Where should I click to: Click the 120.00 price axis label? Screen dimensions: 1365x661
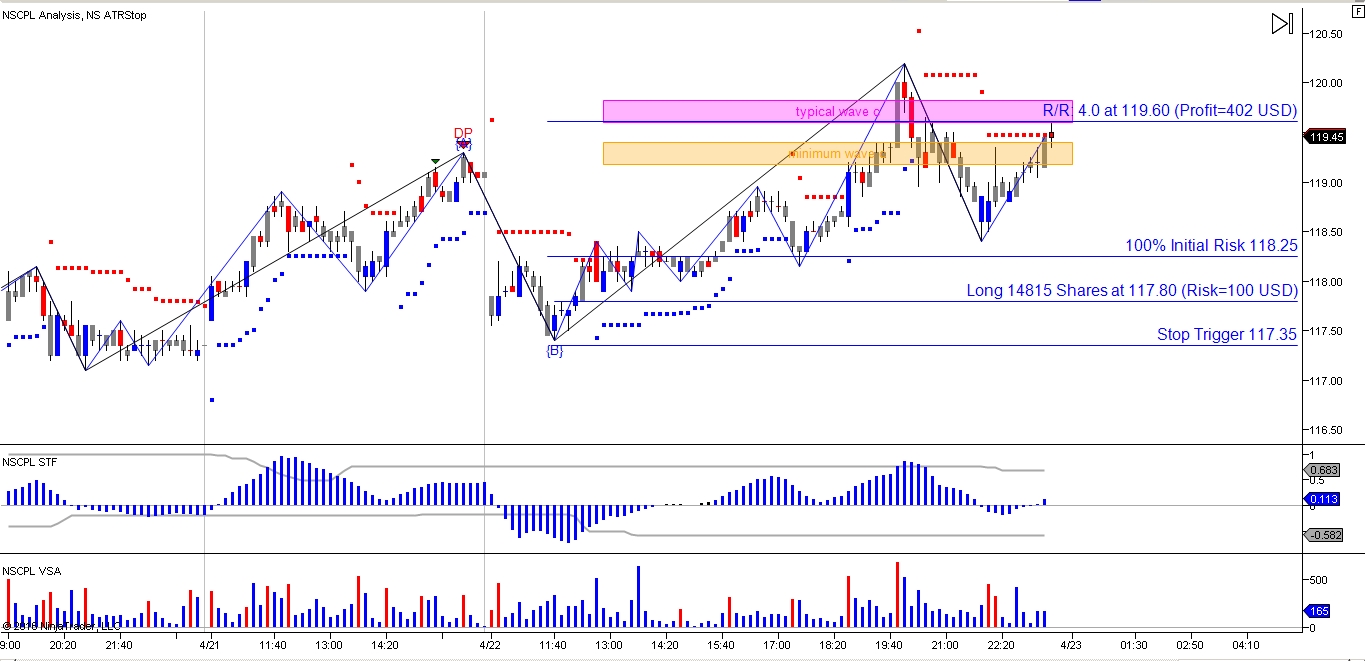[x=1325, y=84]
